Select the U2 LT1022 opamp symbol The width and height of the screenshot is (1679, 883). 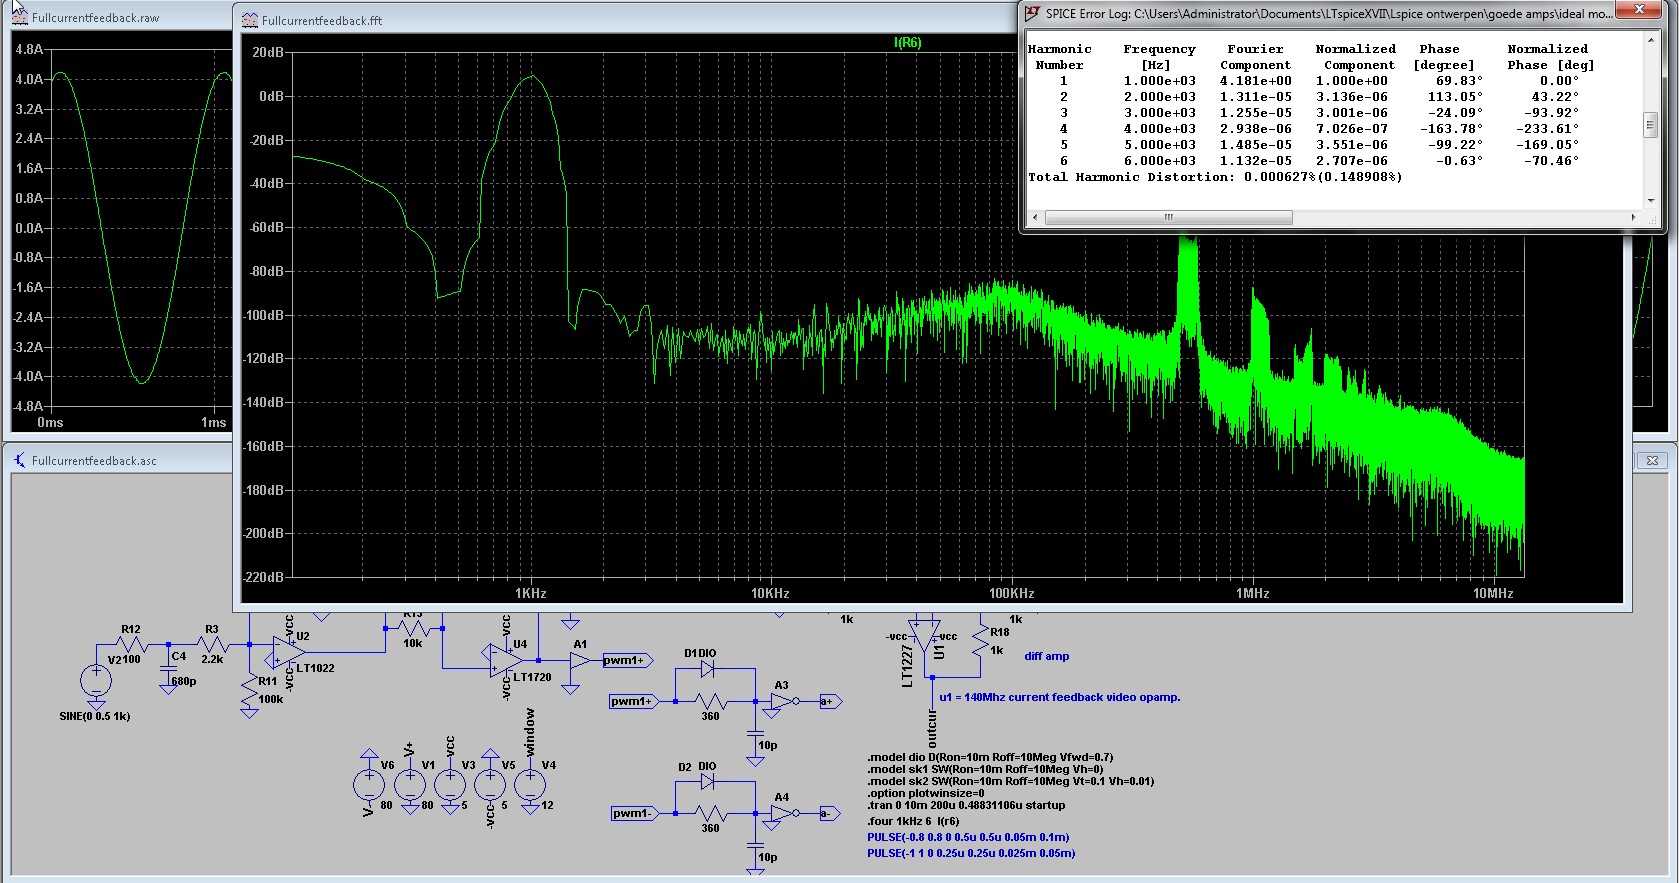pyautogui.click(x=289, y=652)
